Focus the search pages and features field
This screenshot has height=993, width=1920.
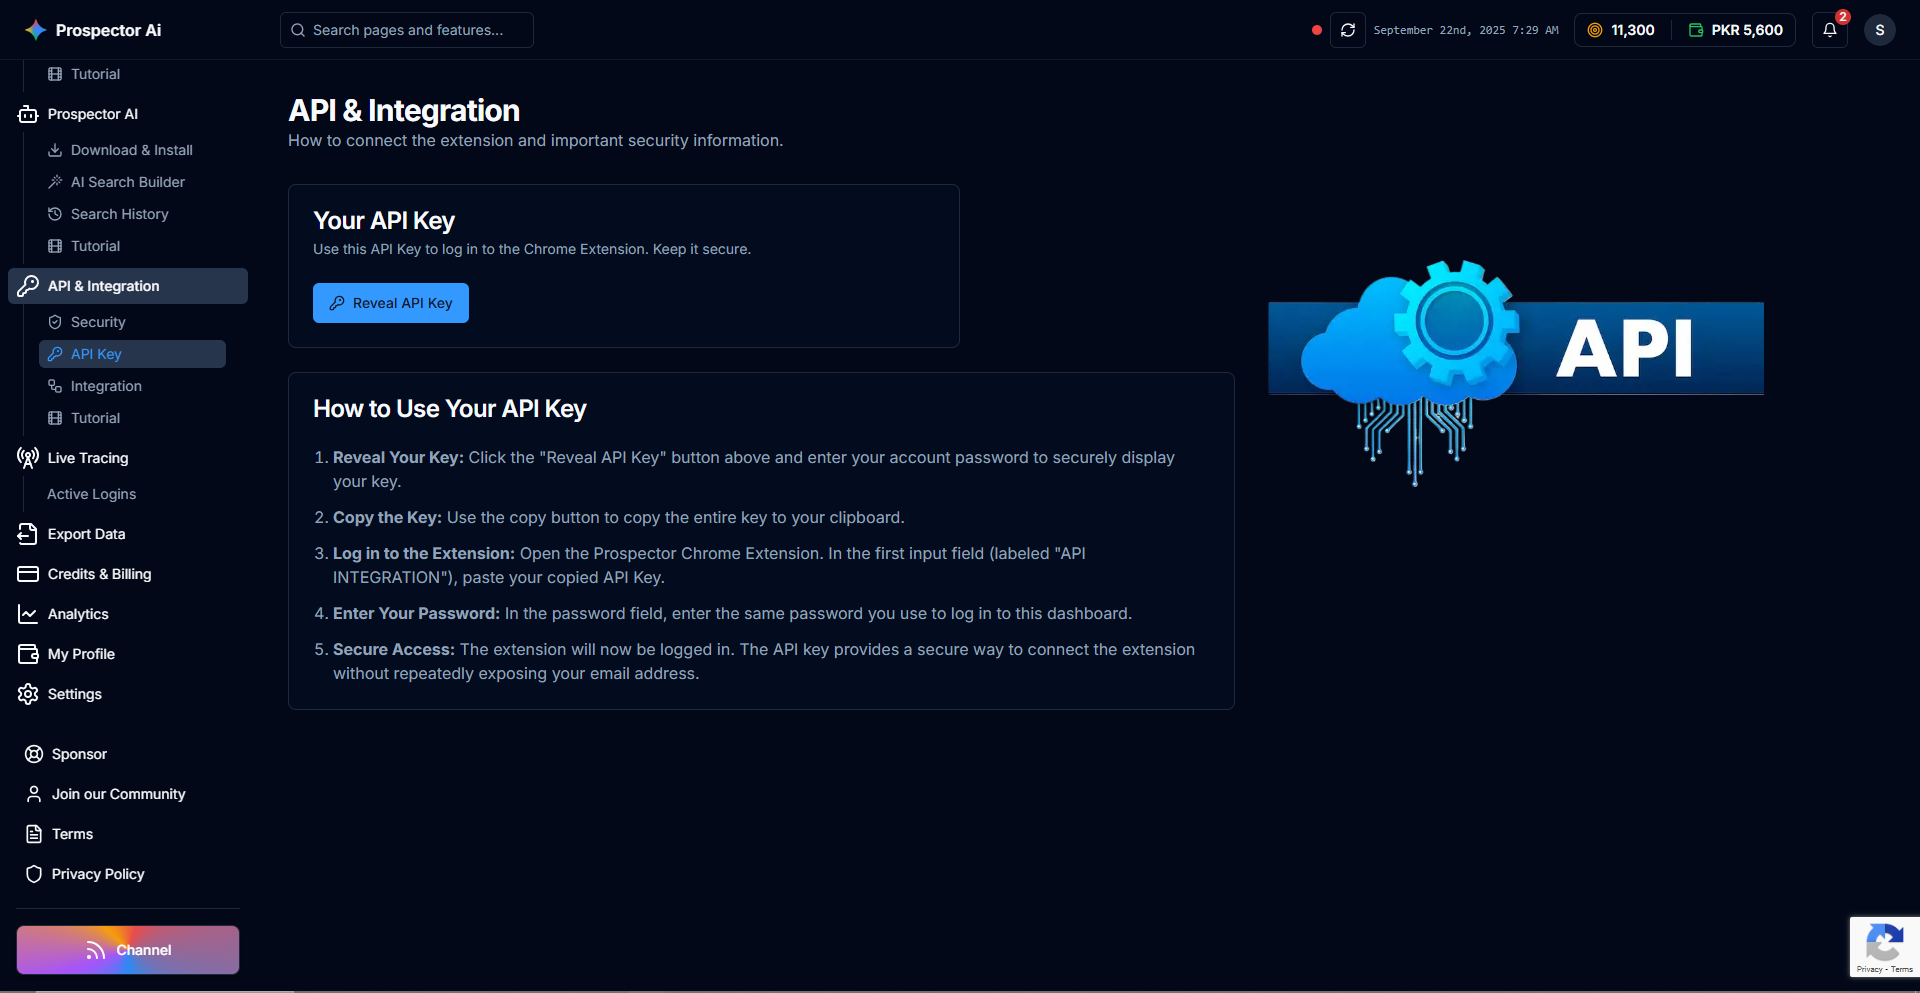407,30
